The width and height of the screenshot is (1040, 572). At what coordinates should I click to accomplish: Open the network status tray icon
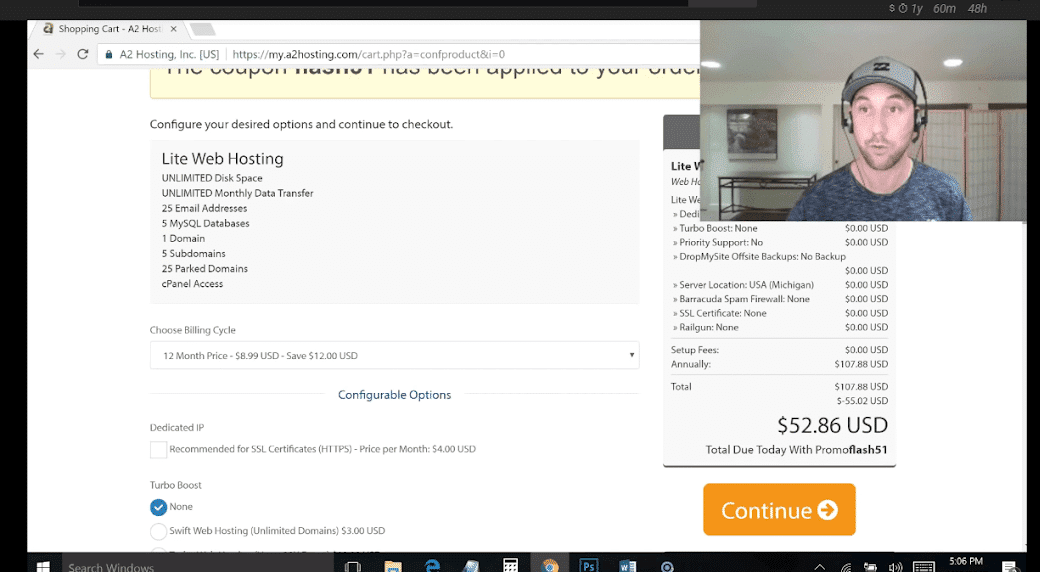pos(846,566)
